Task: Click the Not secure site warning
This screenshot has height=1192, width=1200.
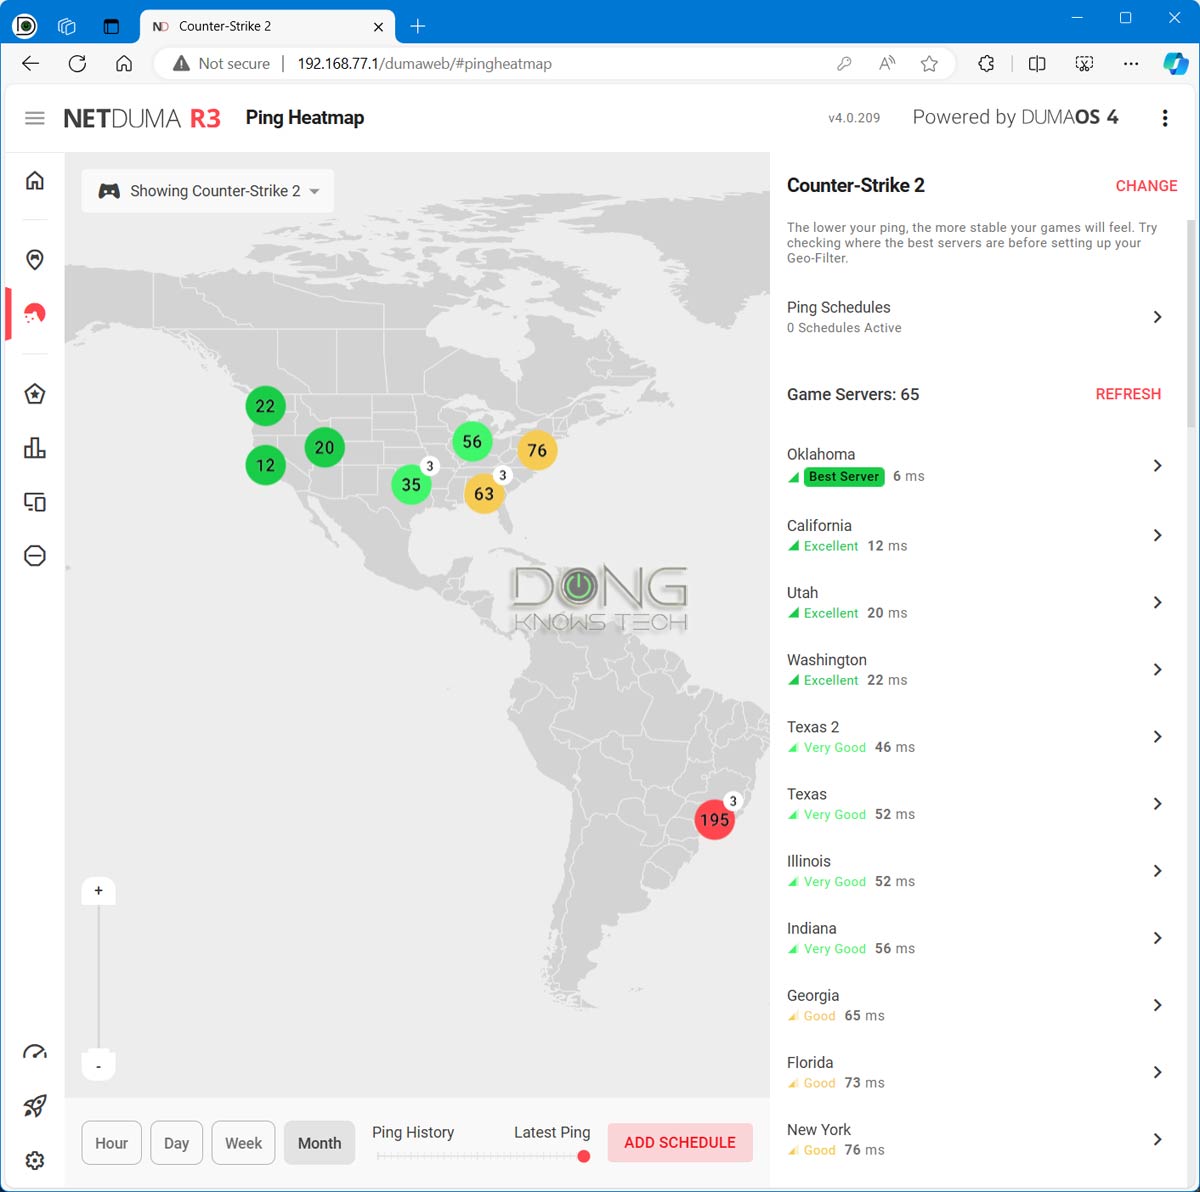Action: coord(222,63)
